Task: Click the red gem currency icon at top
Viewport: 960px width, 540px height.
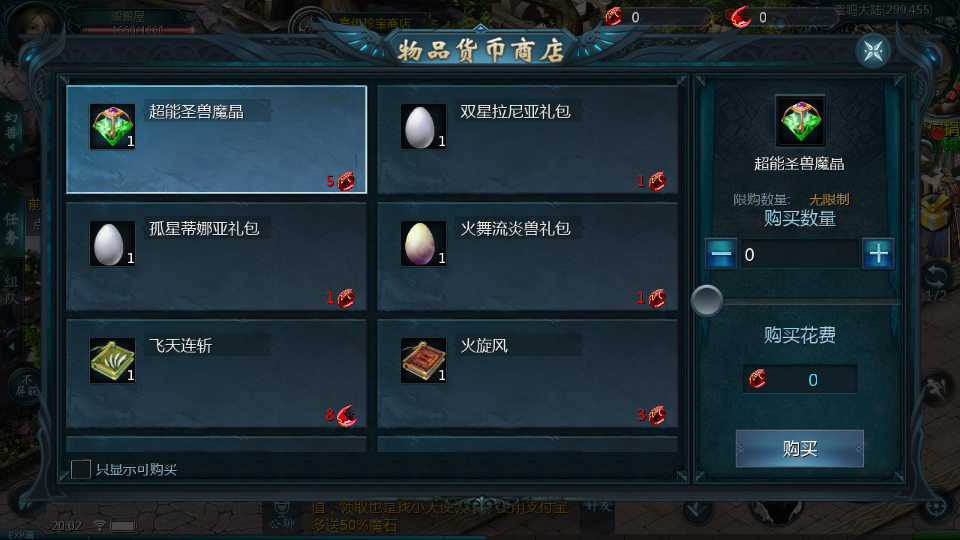Action: (613, 17)
